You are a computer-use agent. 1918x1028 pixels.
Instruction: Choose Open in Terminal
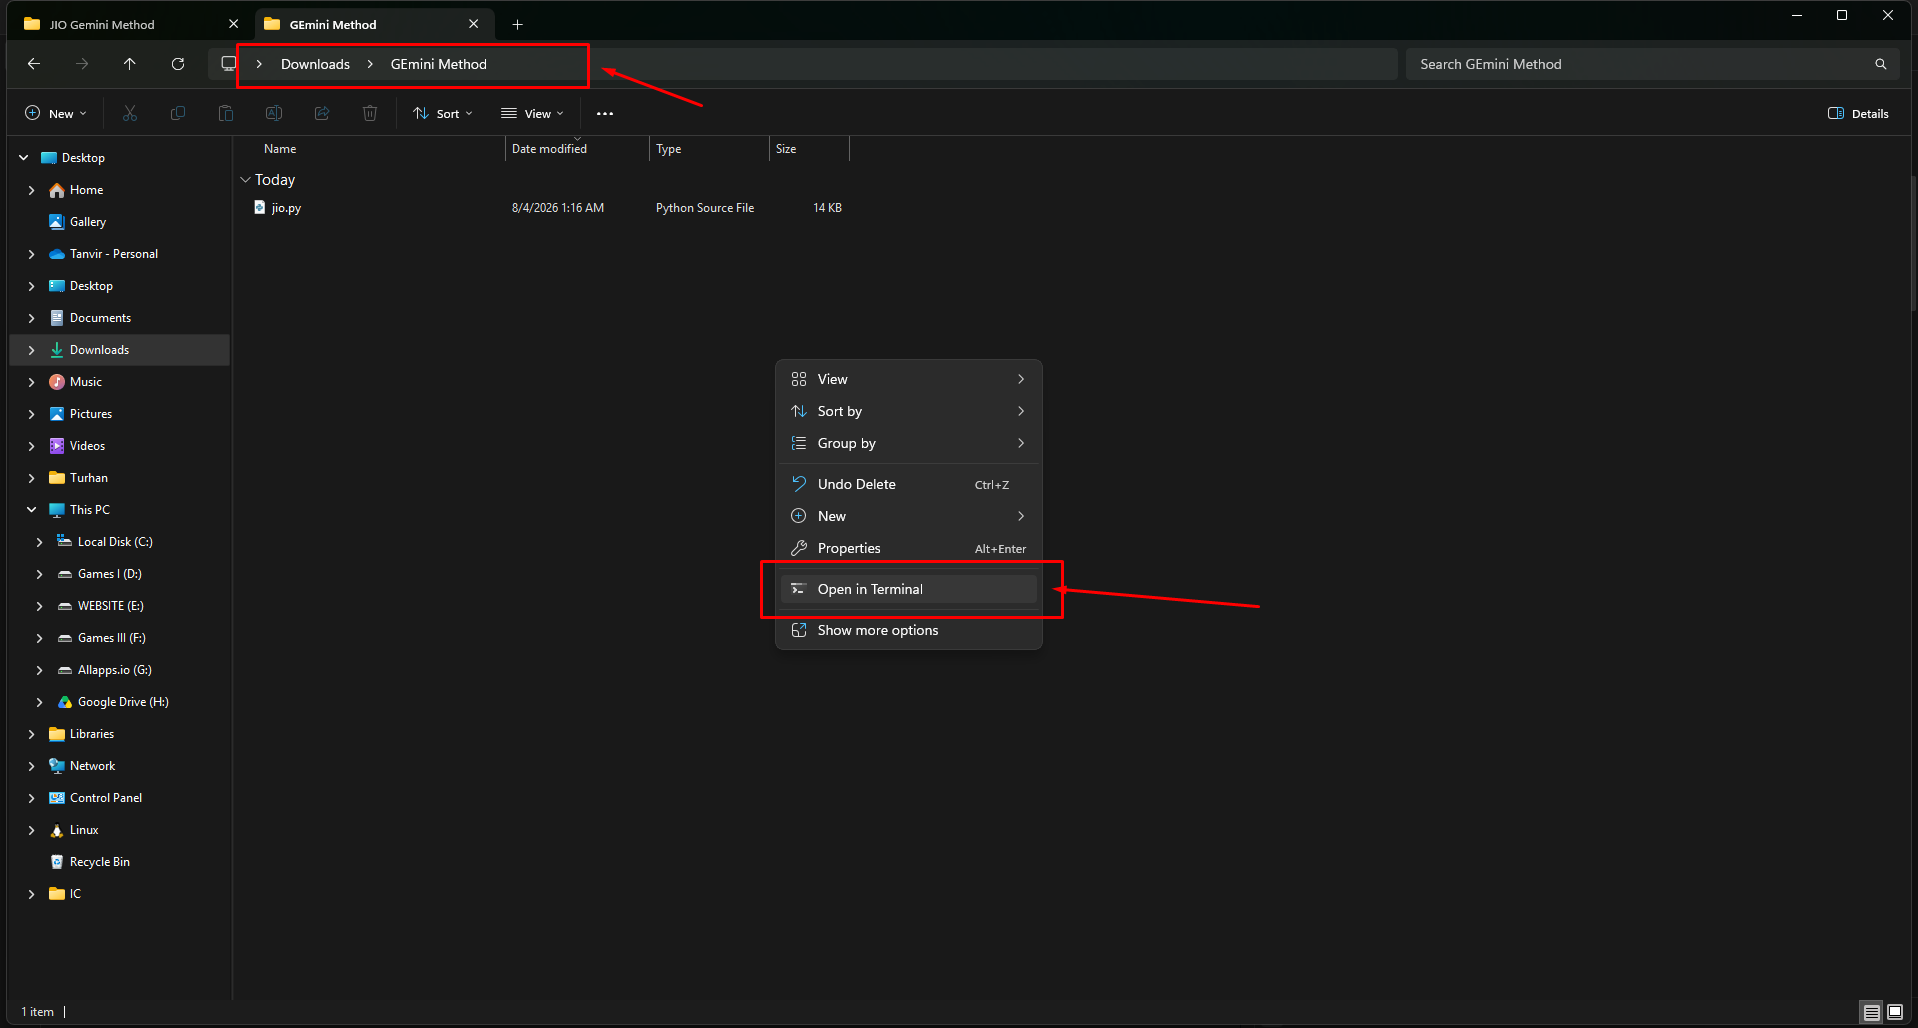pos(909,589)
